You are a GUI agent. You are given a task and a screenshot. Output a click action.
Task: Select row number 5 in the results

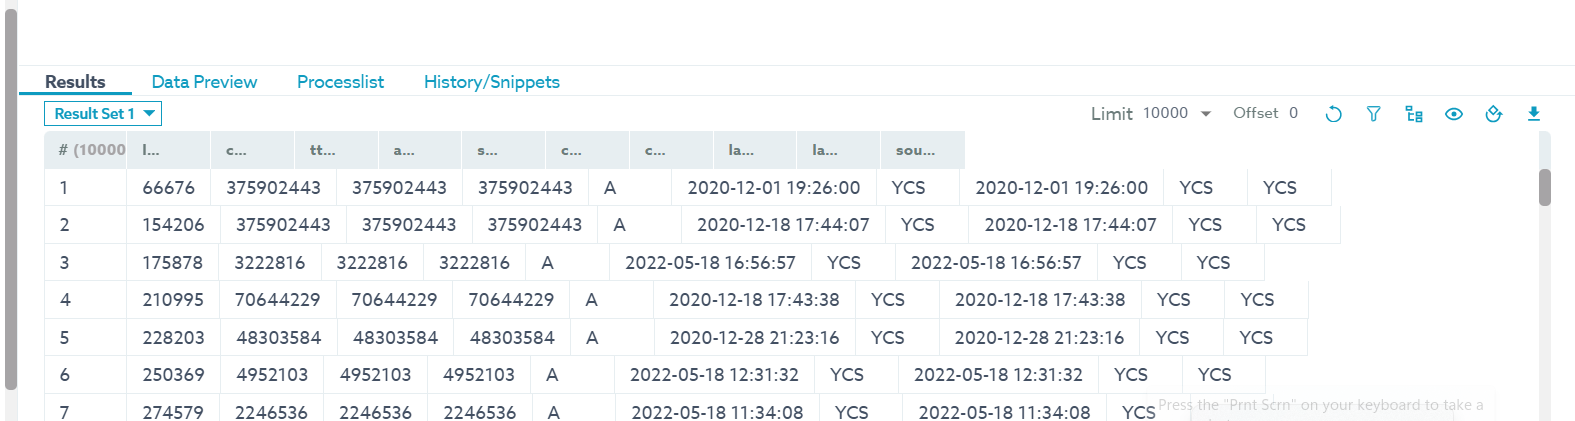pos(65,338)
